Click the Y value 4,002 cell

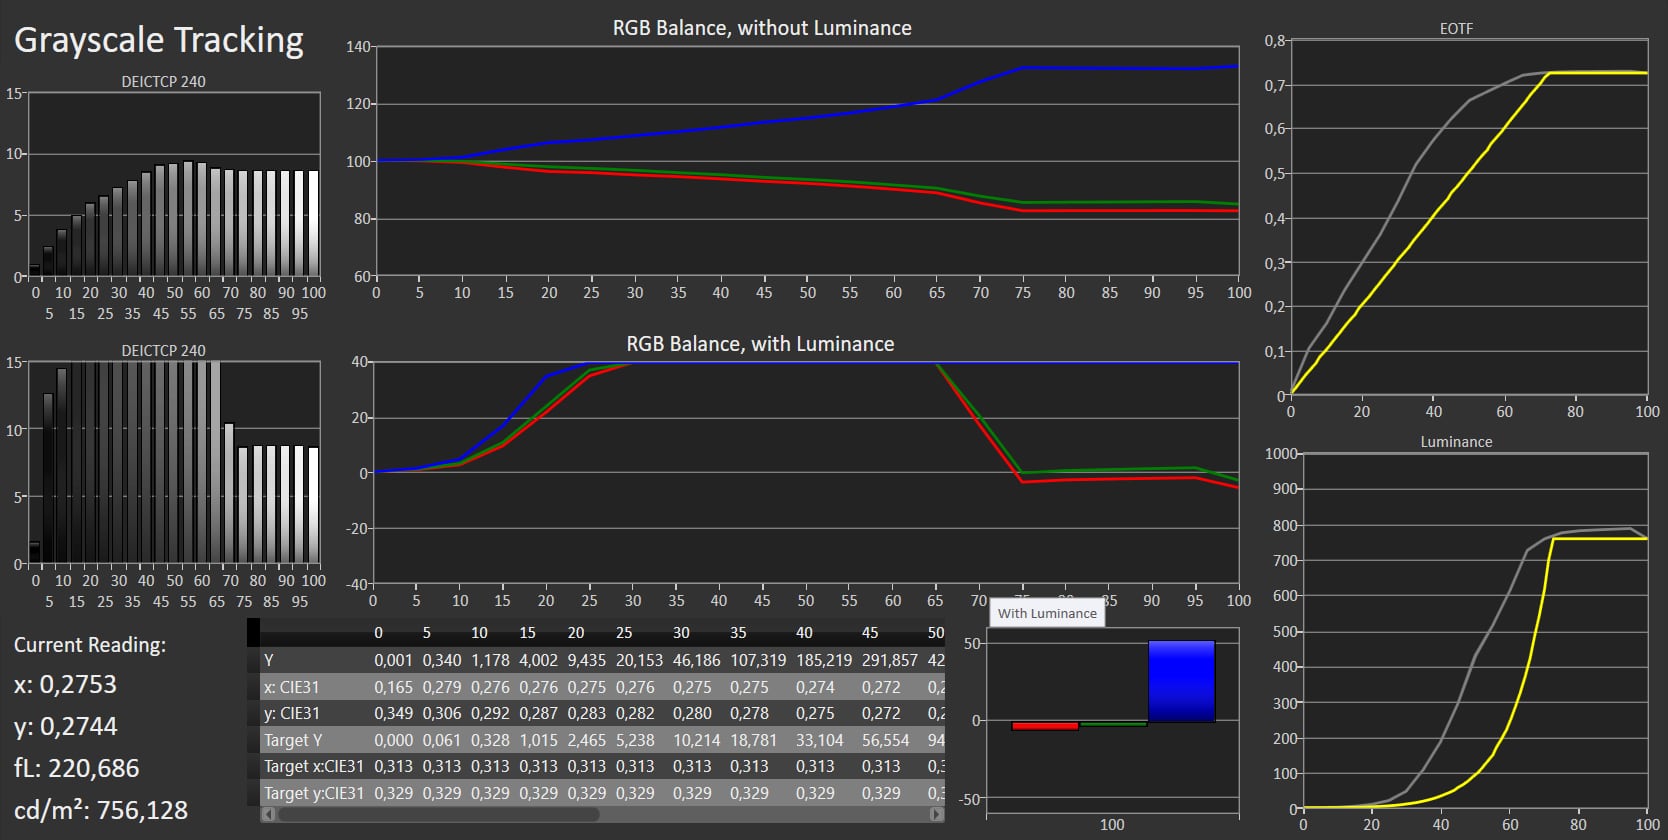point(538,660)
